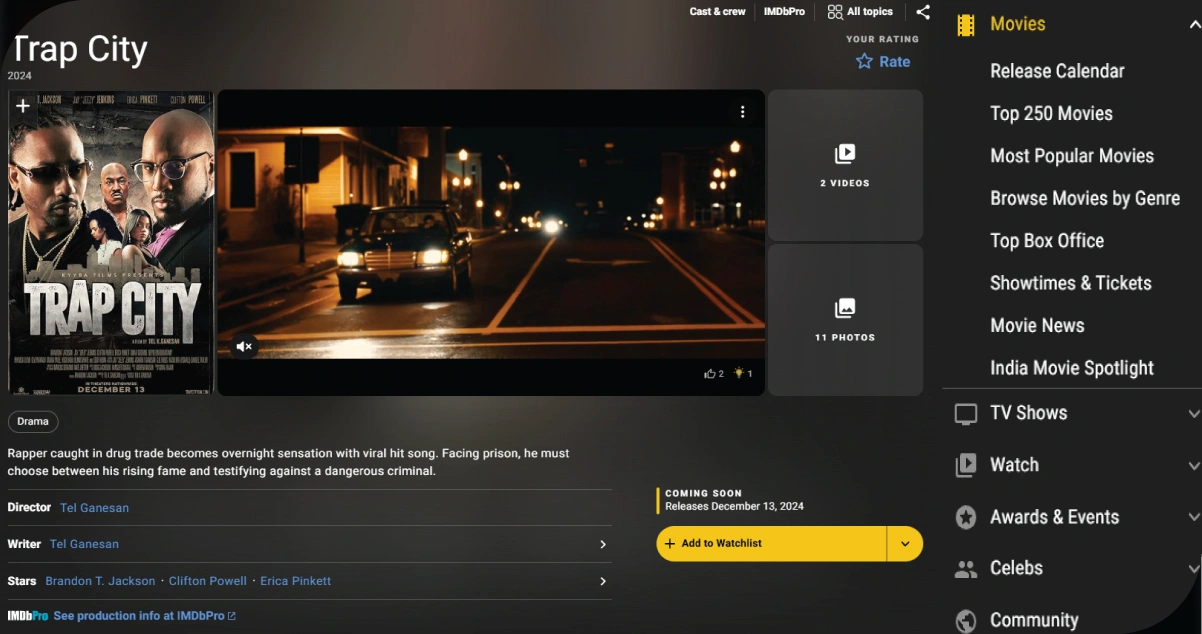Screen dimensions: 1202x634
Task: Click the Rate star icon
Action: (x=864, y=62)
